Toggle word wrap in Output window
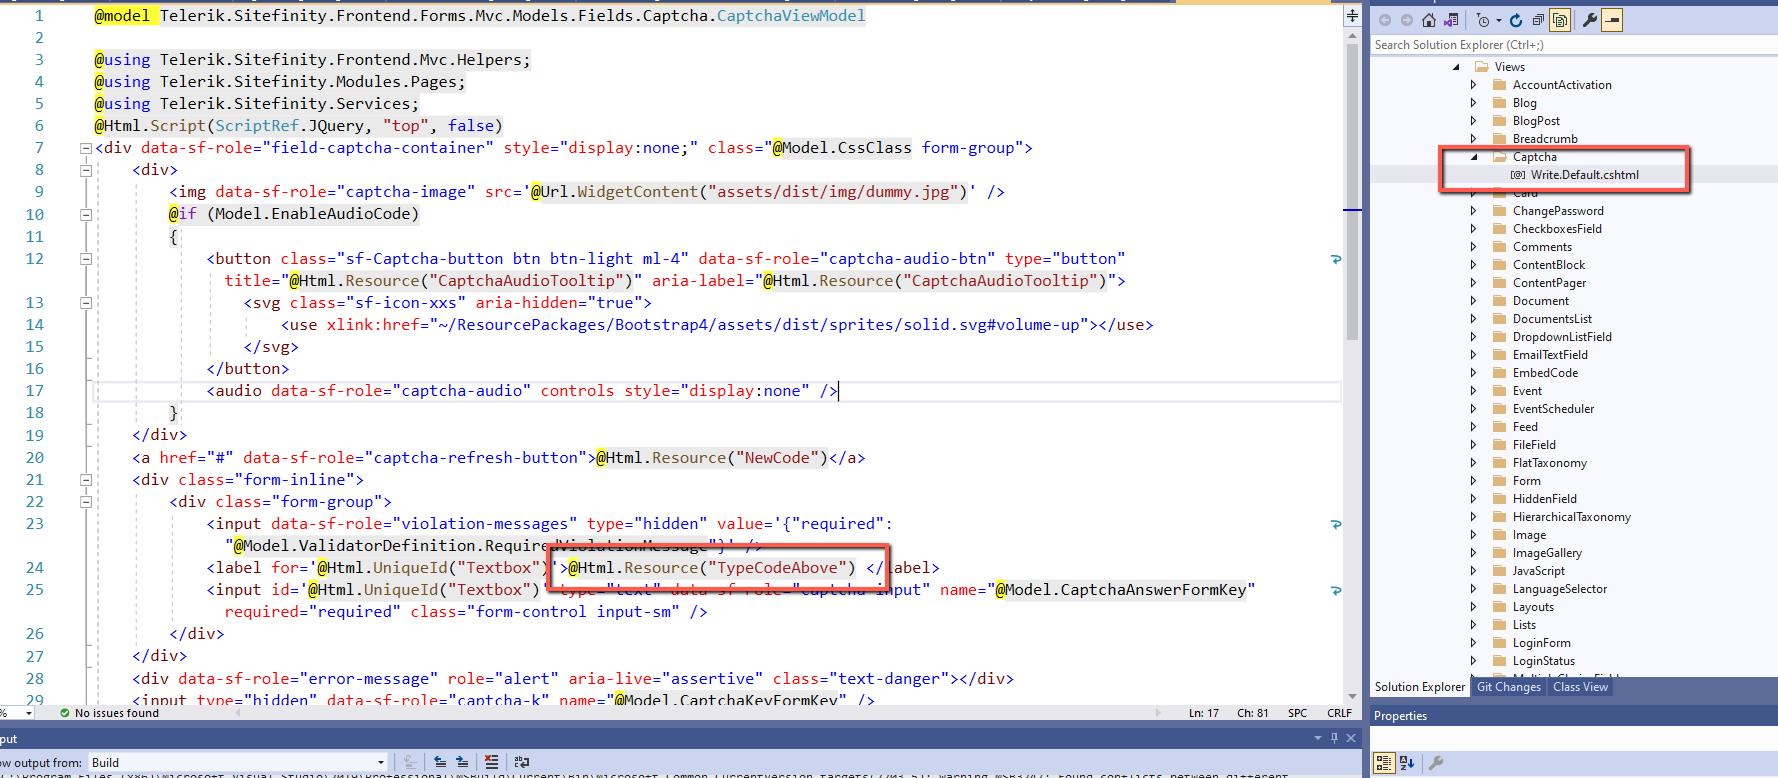Screen dimensions: 1778x778 tap(521, 762)
